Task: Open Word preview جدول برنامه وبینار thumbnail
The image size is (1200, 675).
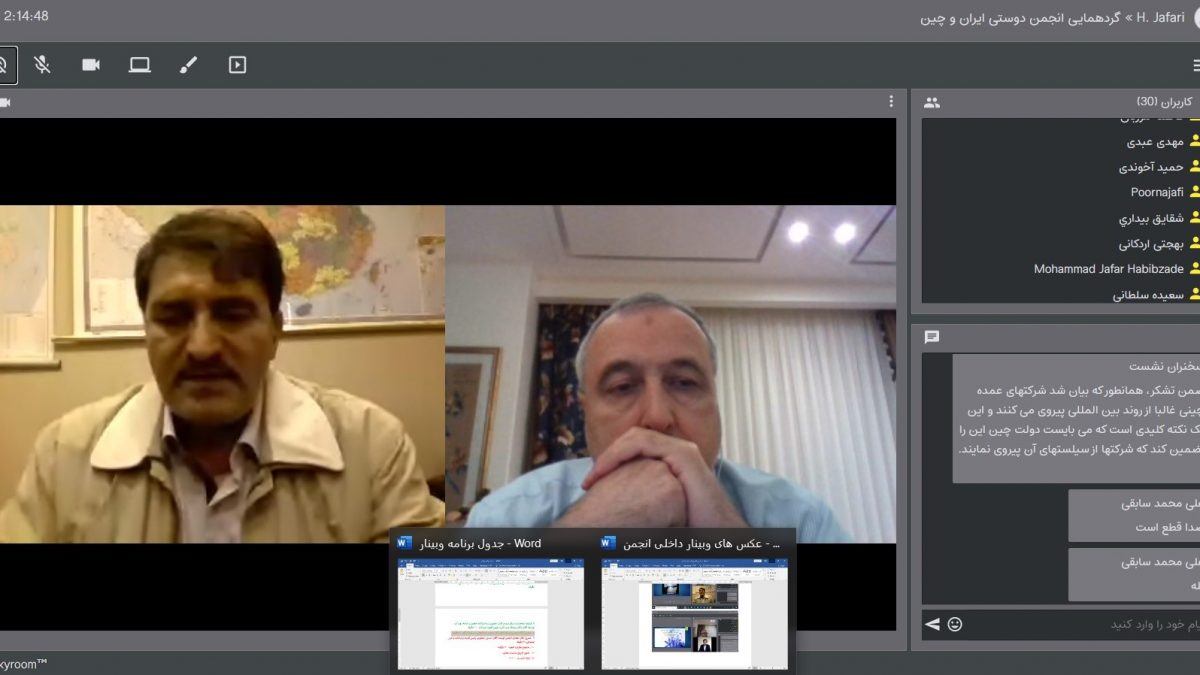Action: (x=491, y=613)
